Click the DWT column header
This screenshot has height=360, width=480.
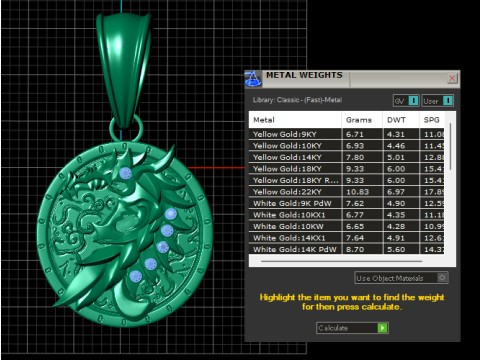tap(401, 120)
